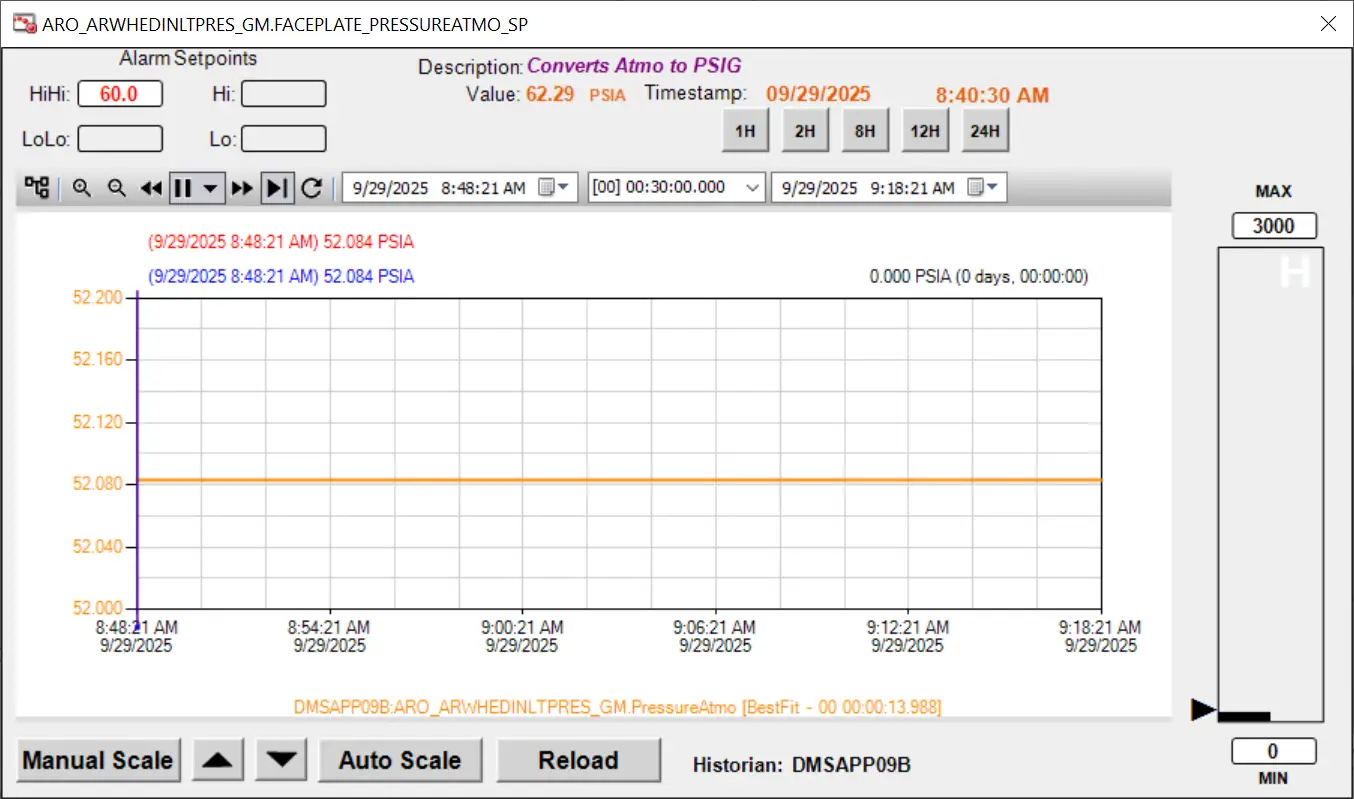The width and height of the screenshot is (1354, 799).
Task: Zoom in on the trend chart
Action: pos(82,188)
